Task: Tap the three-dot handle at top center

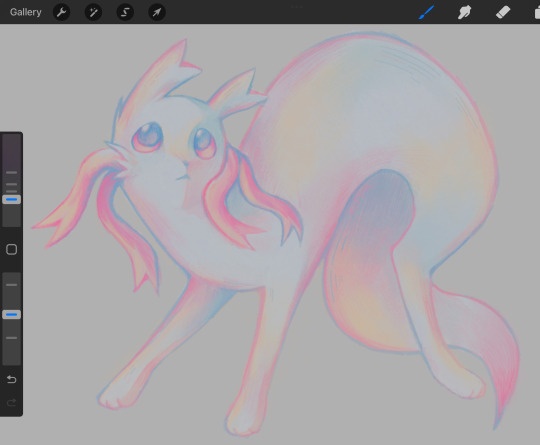Action: (x=297, y=6)
